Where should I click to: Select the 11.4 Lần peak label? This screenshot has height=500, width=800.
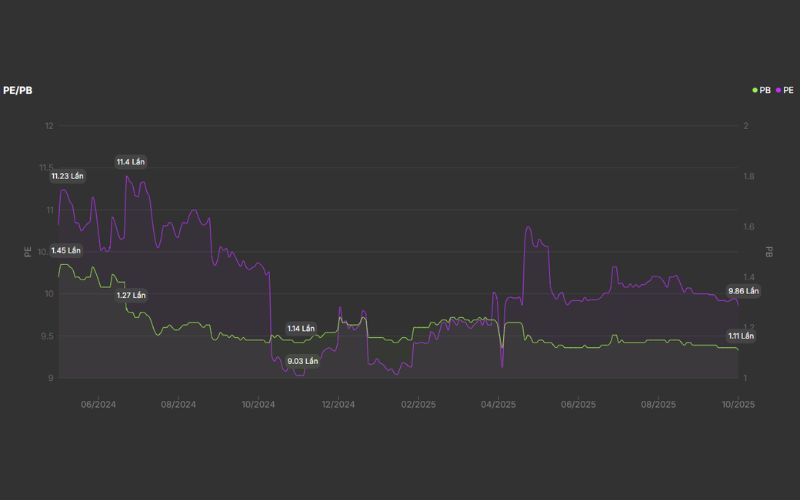(x=132, y=162)
